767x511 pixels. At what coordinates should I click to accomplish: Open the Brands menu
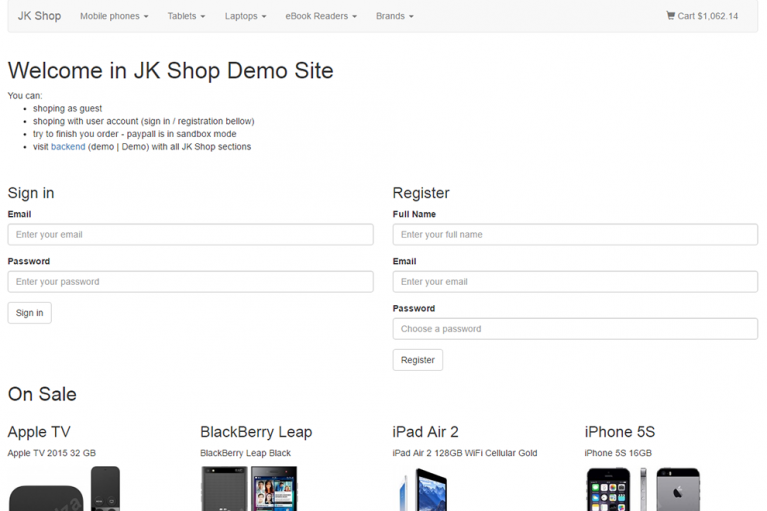coord(395,16)
